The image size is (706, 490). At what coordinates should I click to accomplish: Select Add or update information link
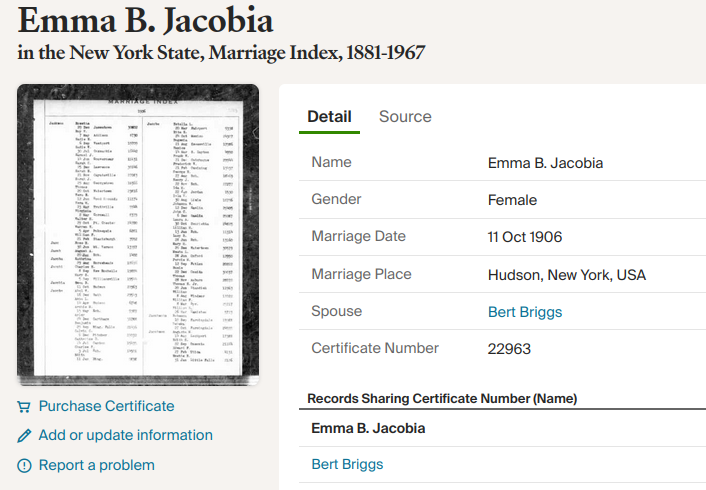(125, 435)
